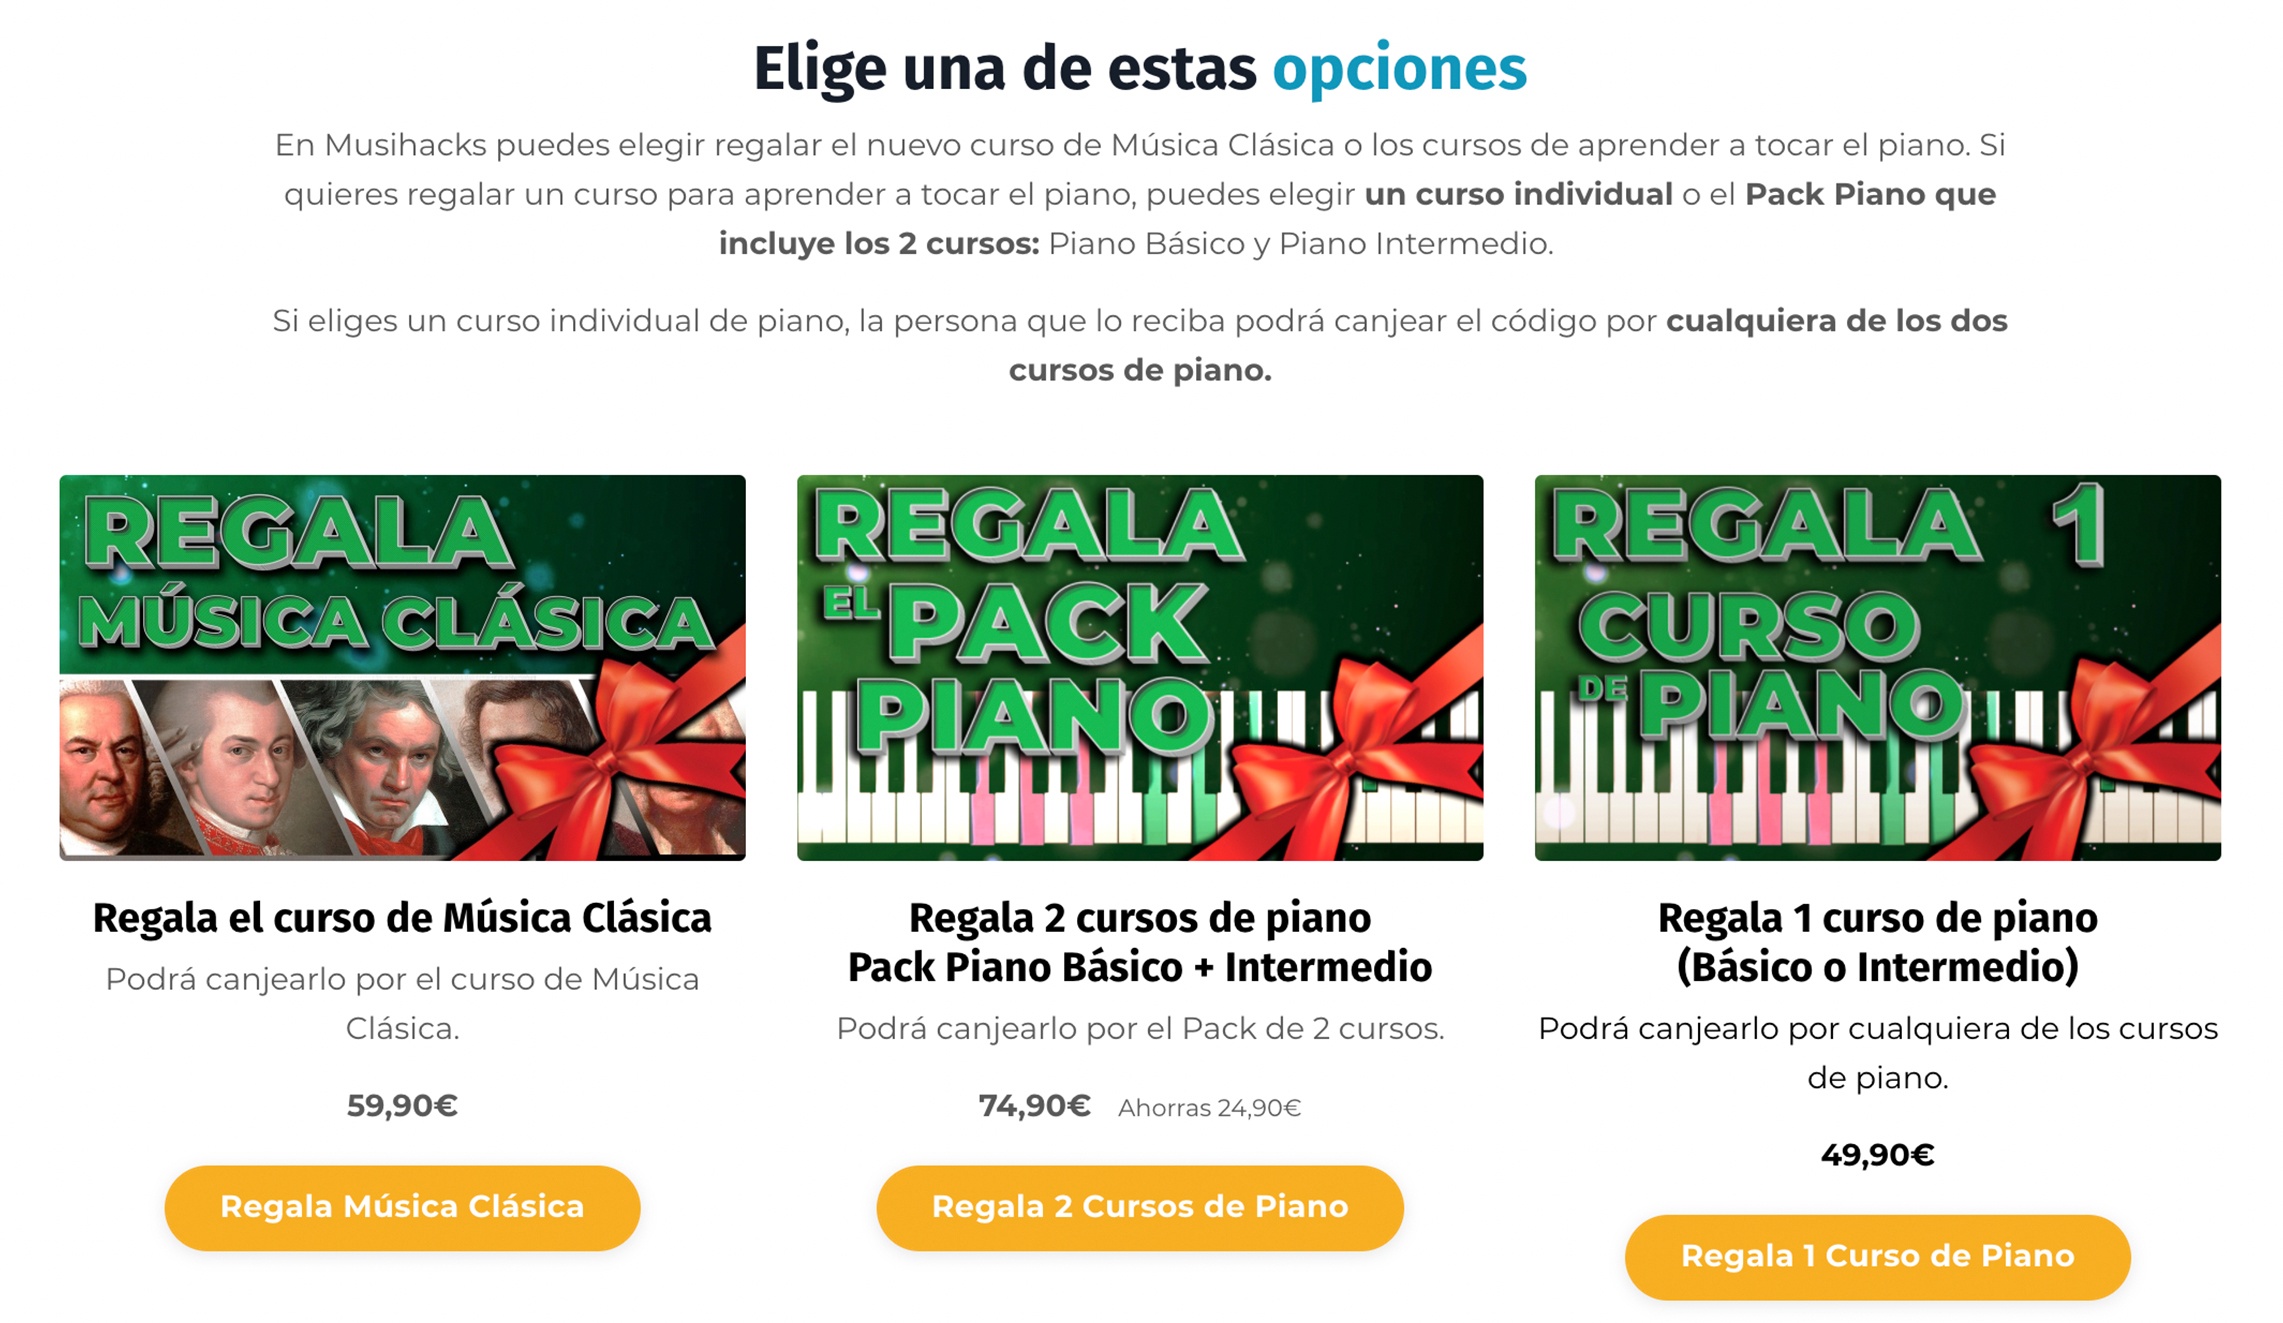The width and height of the screenshot is (2283, 1323).
Task: Click the 49,90€ price text
Action: [x=1878, y=1155]
